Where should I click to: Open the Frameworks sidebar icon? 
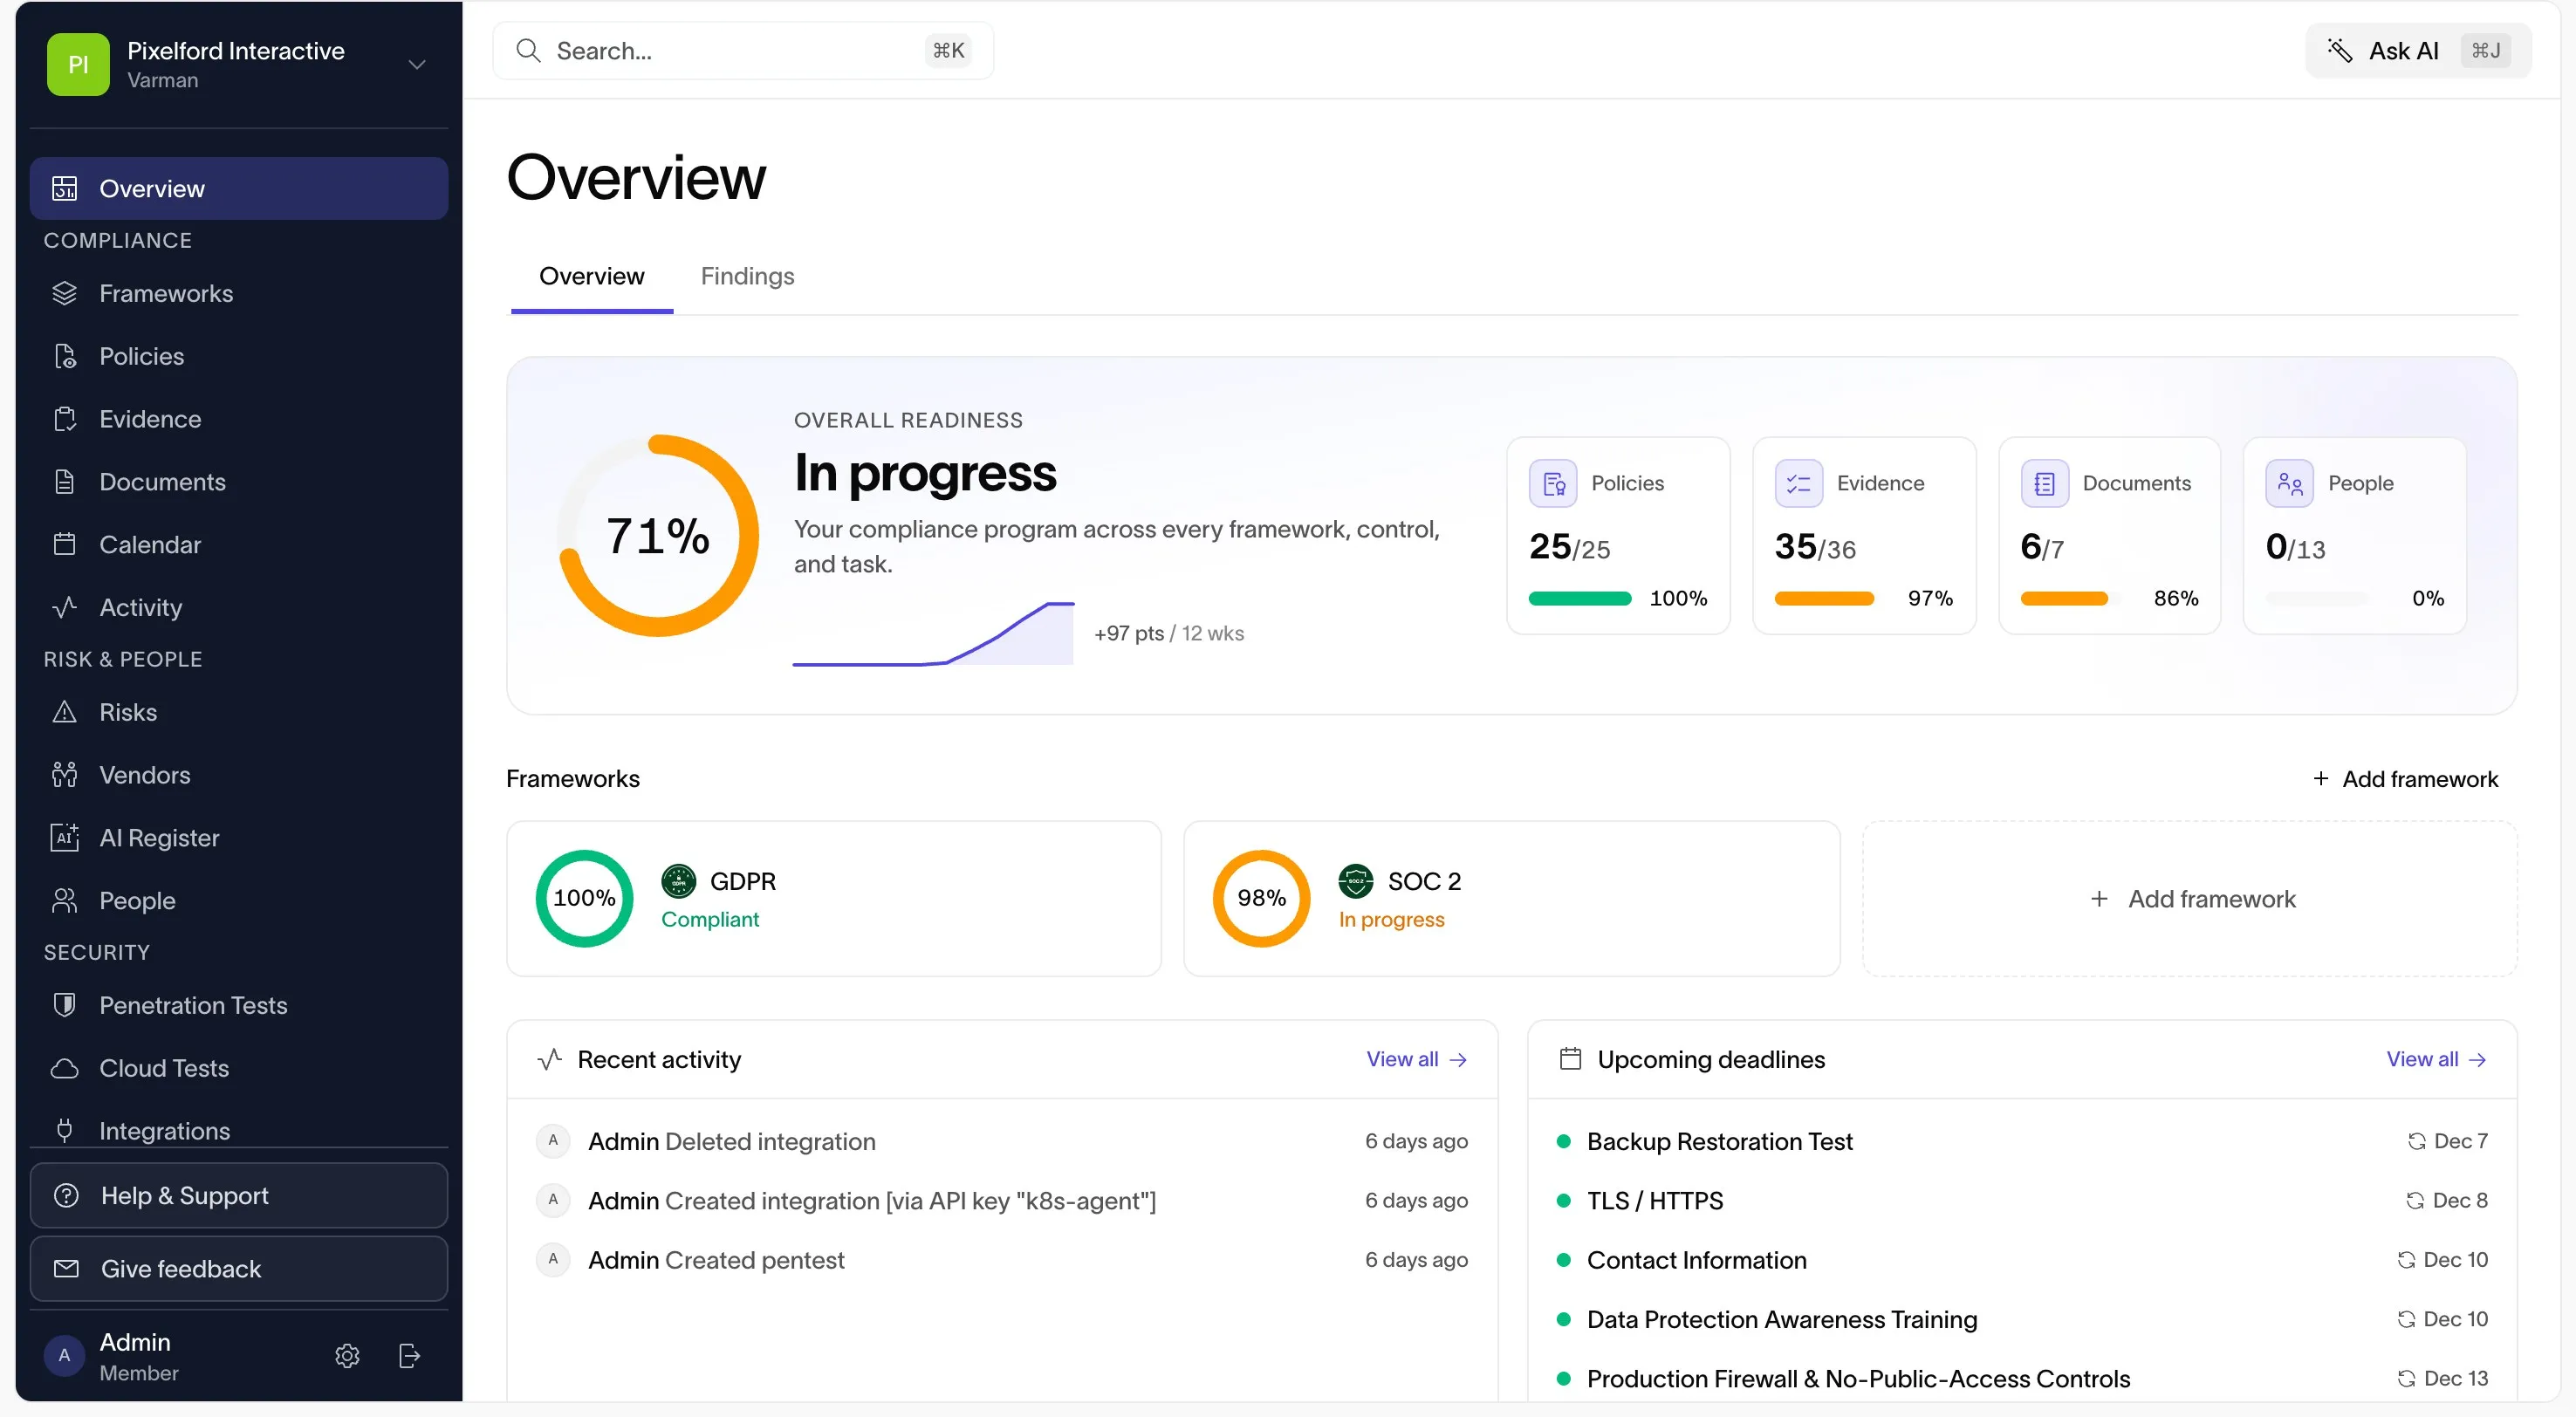(x=64, y=293)
